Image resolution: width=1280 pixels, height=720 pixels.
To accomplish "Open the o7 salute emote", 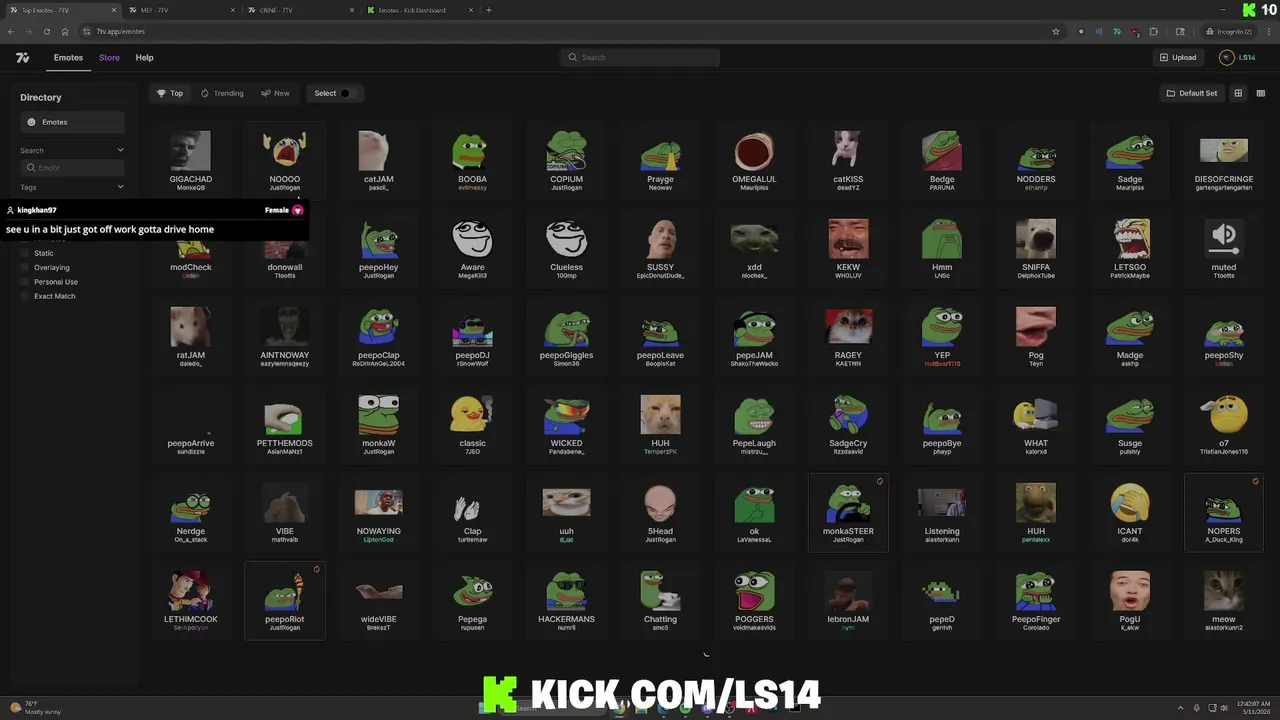I will (x=1224, y=424).
